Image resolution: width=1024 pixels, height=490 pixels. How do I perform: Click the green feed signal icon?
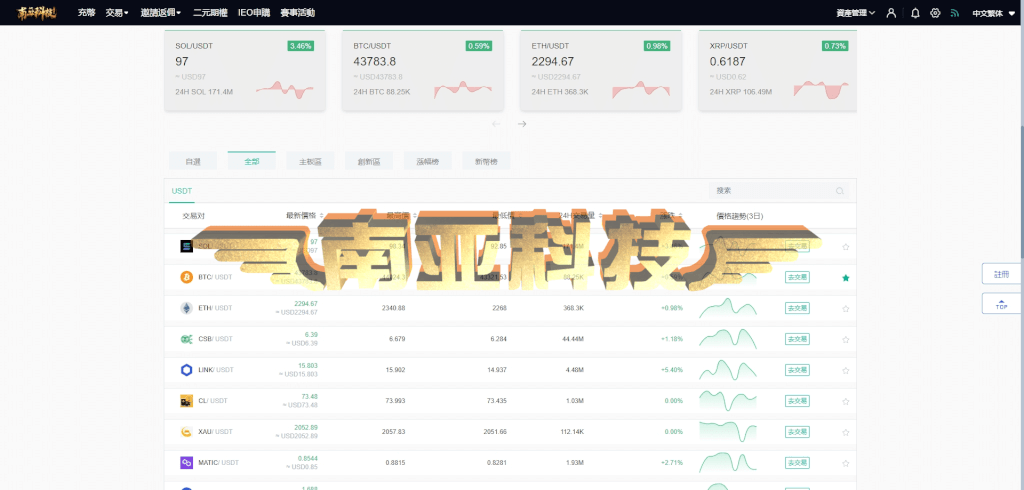pos(955,12)
